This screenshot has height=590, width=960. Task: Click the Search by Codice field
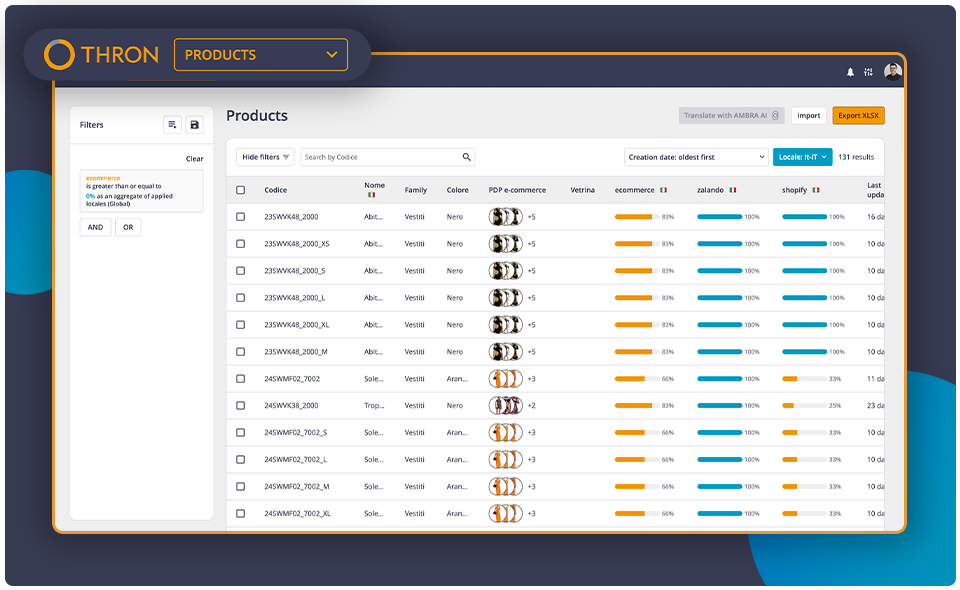pyautogui.click(x=380, y=157)
